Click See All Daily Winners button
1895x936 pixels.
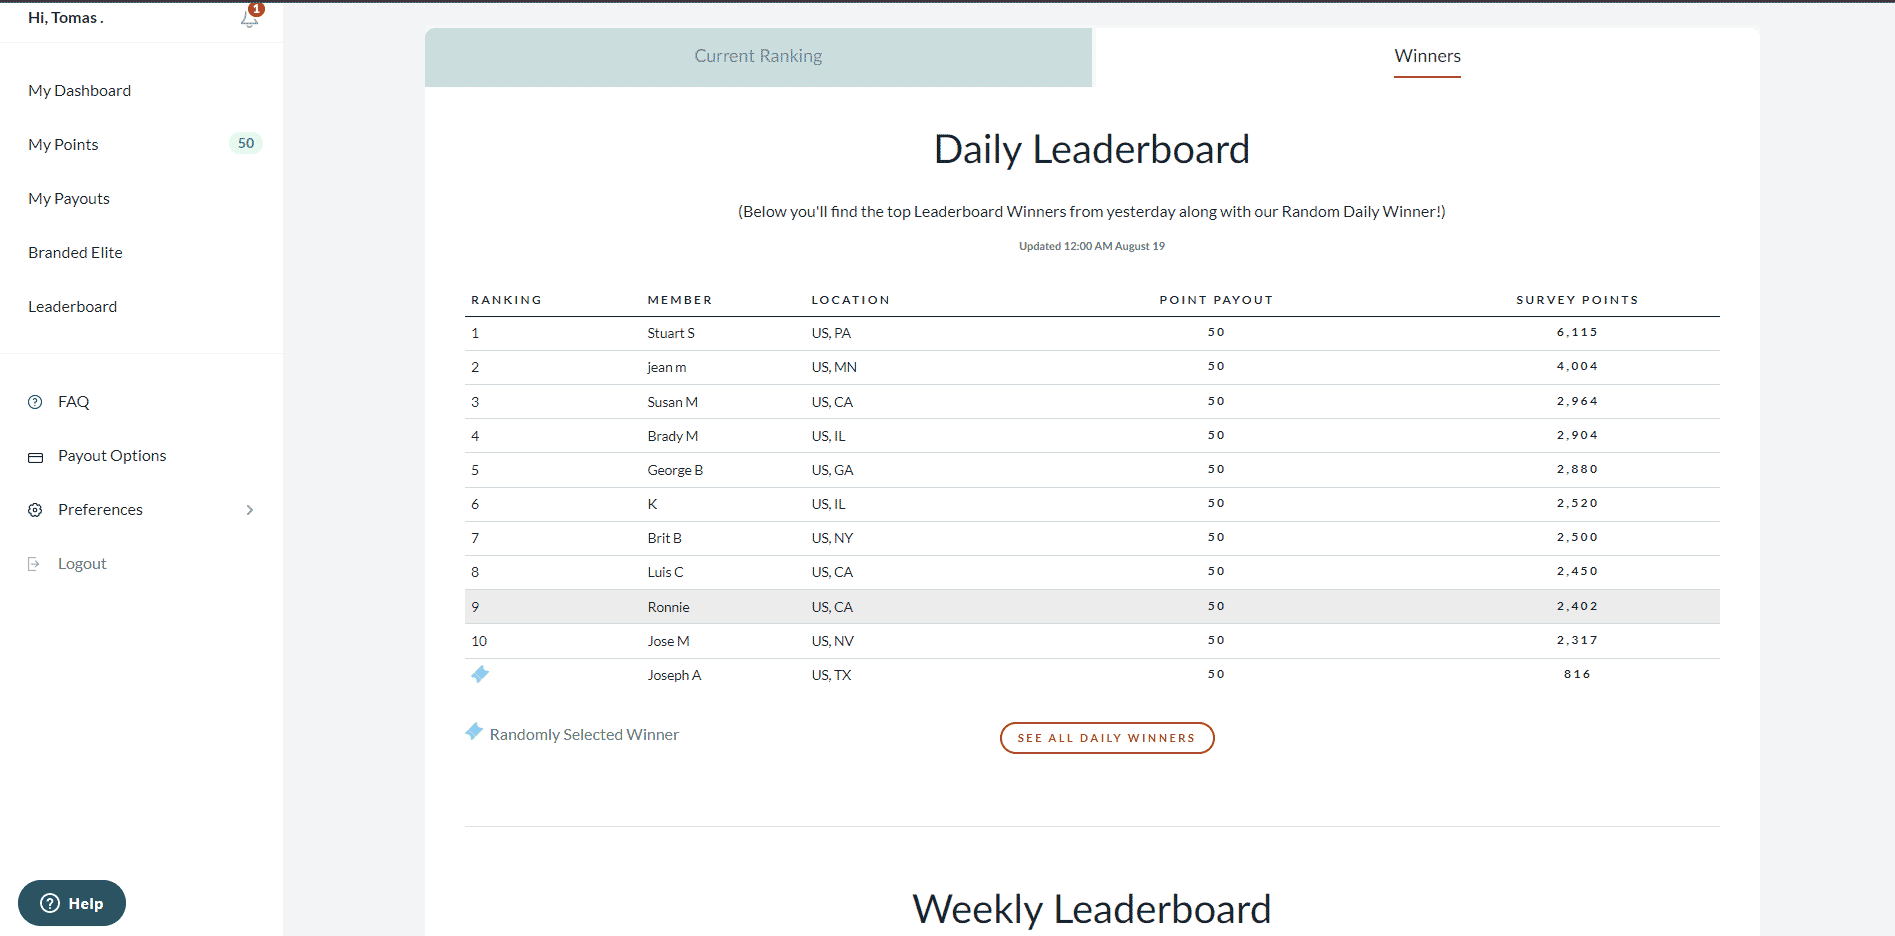[1107, 738]
